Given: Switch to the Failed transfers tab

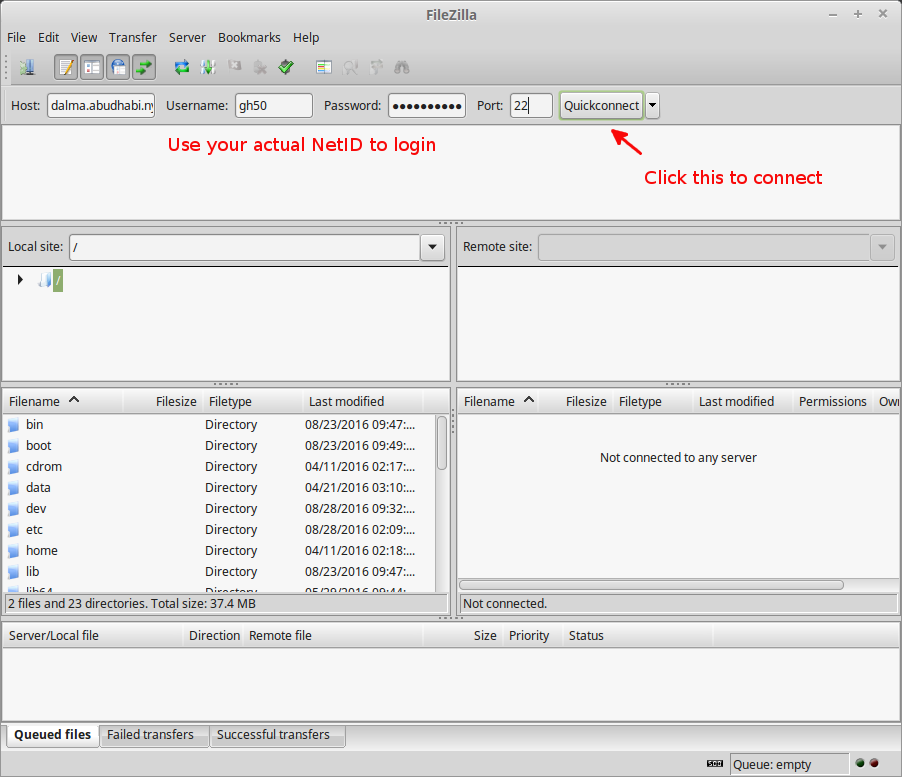Looking at the screenshot, I should pos(150,734).
